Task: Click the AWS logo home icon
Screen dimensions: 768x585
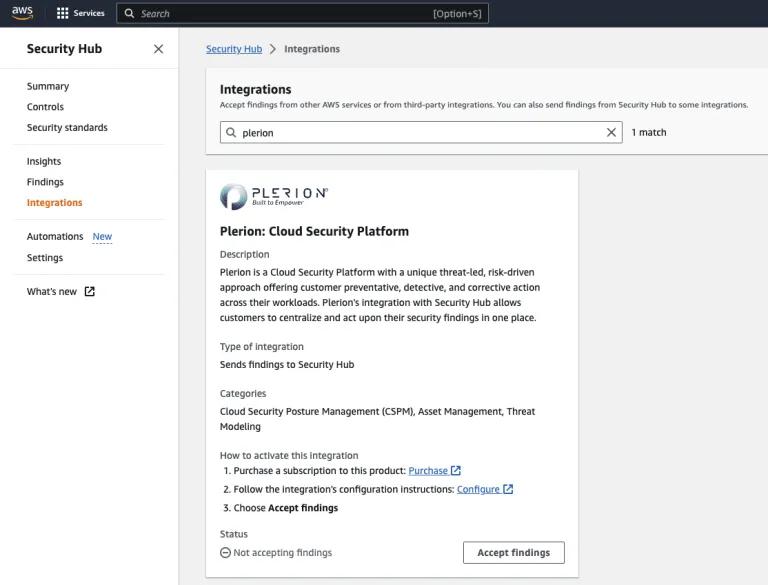Action: (22, 13)
